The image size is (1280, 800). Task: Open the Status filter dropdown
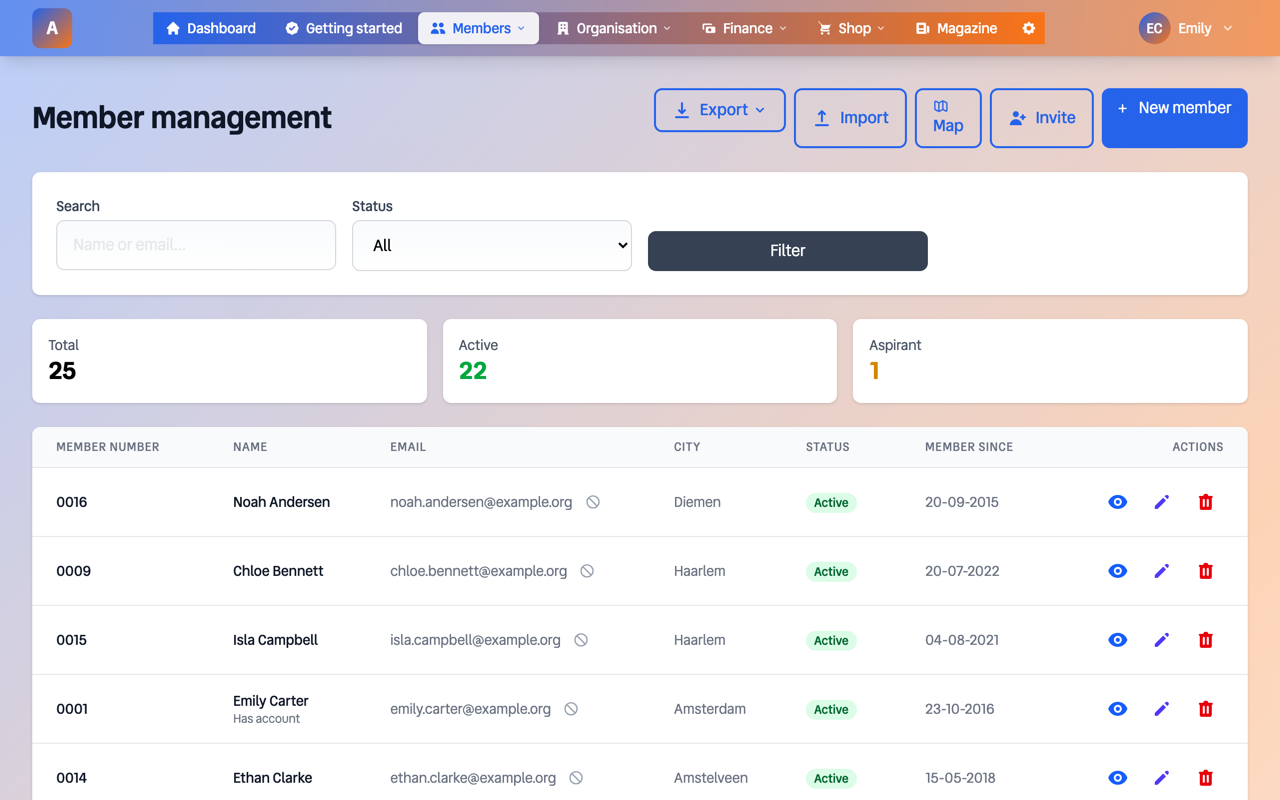click(492, 245)
